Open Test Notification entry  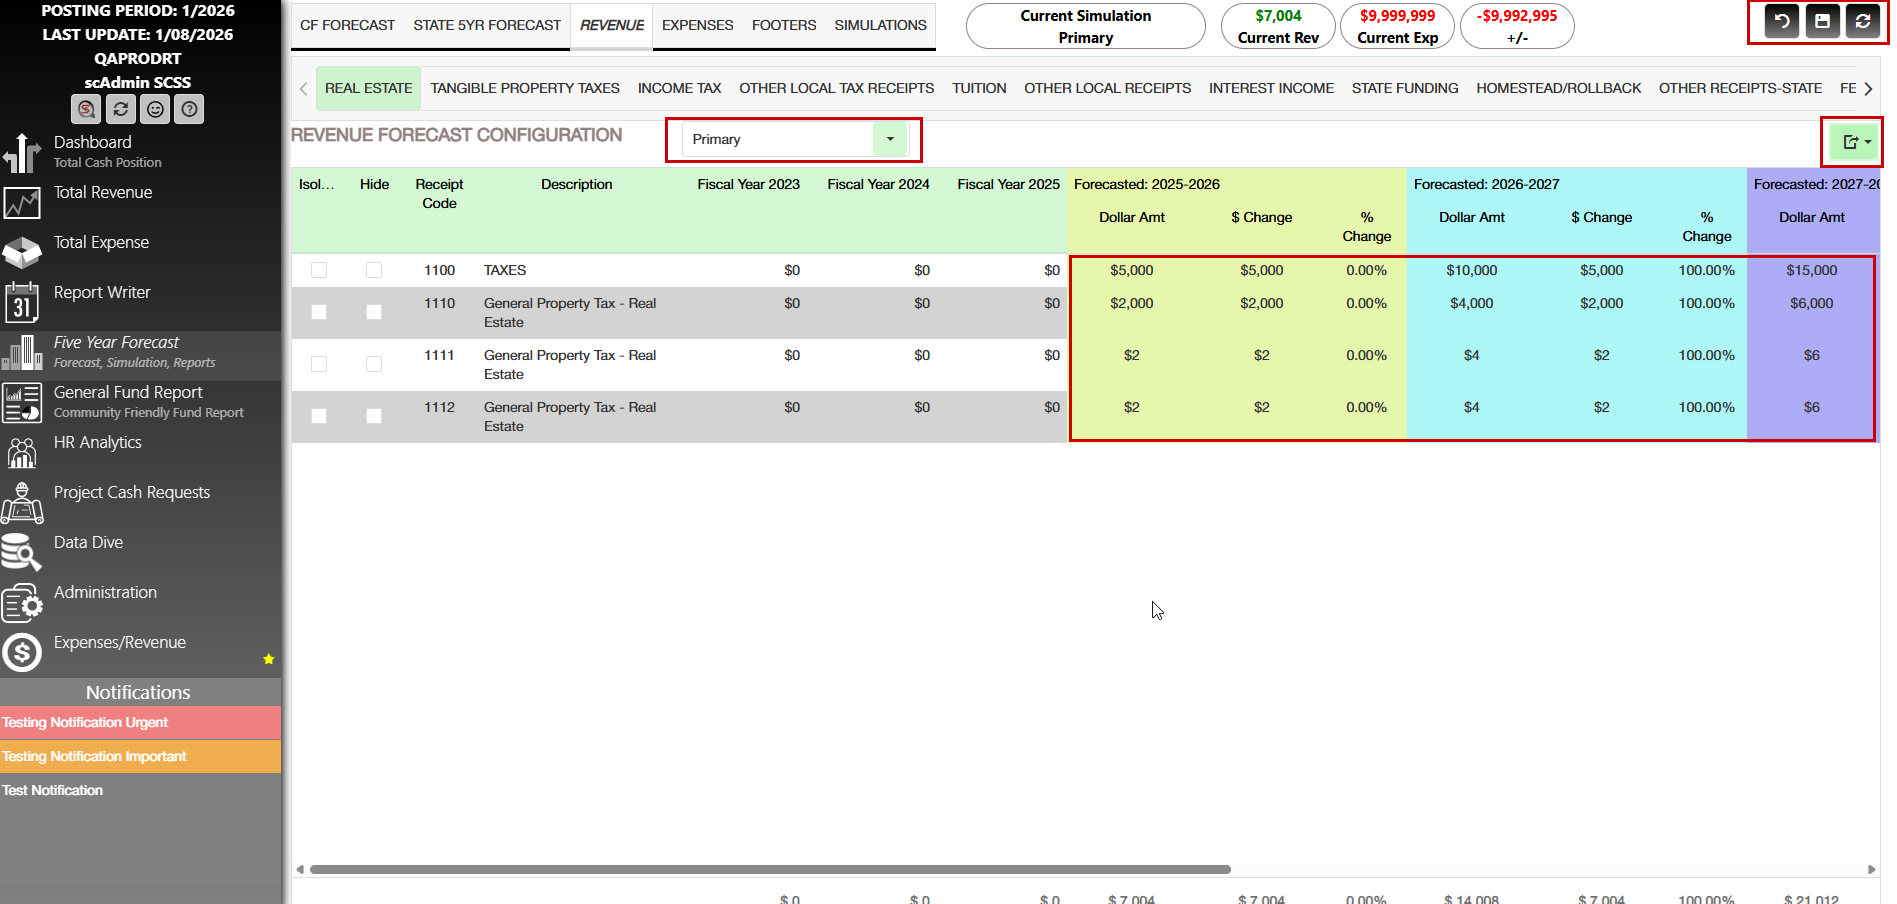click(x=140, y=790)
